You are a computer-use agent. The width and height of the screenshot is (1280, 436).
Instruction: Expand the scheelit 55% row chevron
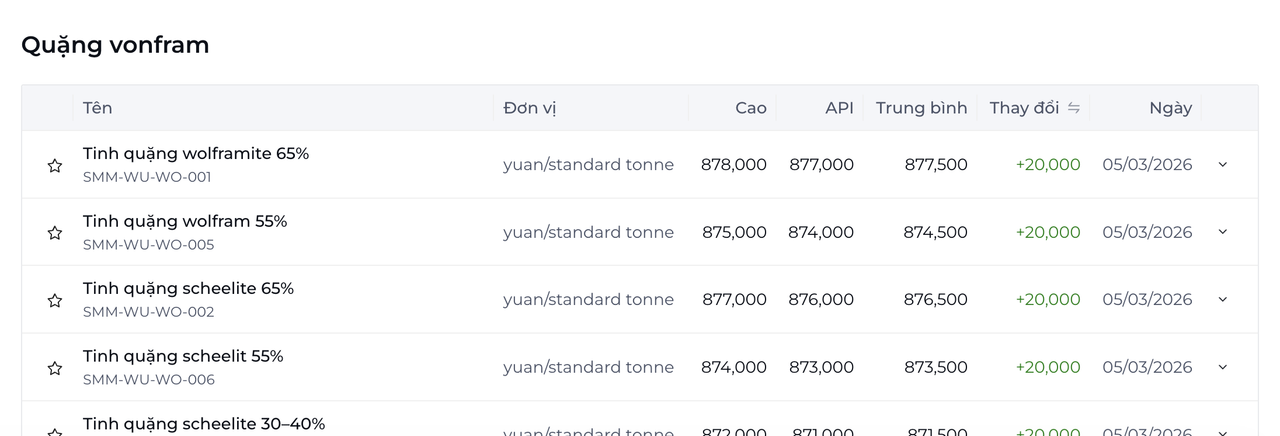1222,367
